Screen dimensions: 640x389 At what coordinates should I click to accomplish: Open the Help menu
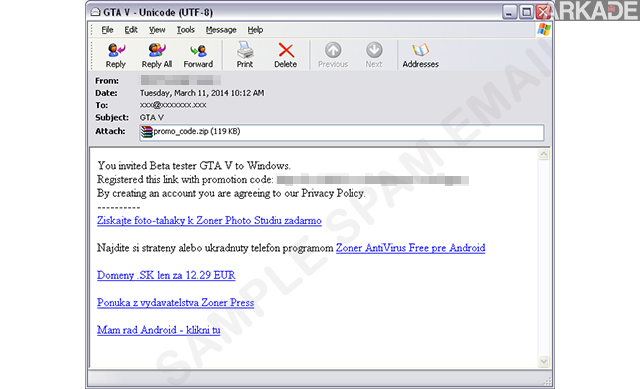(x=255, y=30)
